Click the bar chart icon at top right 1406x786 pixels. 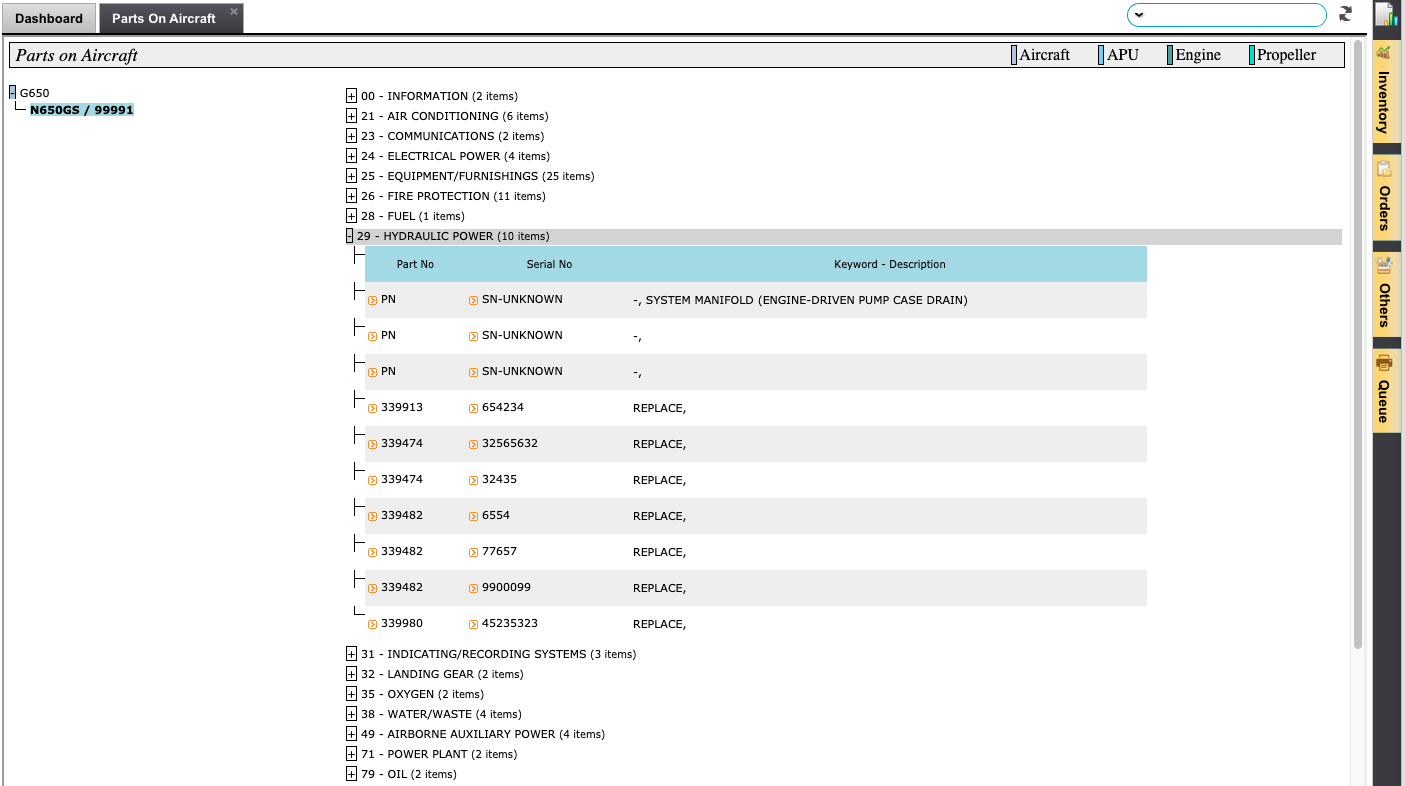click(x=1386, y=14)
